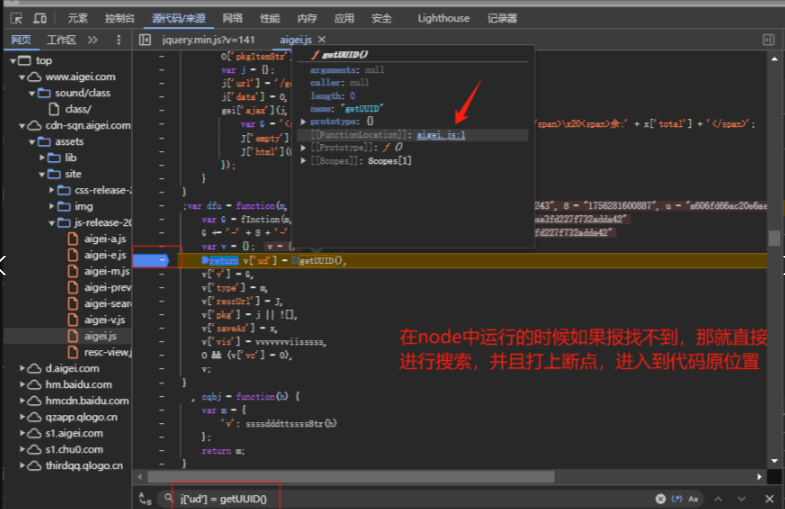Screen dimensions: 785x509
Task: Expand the qzapp.qlogo.cn domain
Action: pyautogui.click(x=22, y=417)
